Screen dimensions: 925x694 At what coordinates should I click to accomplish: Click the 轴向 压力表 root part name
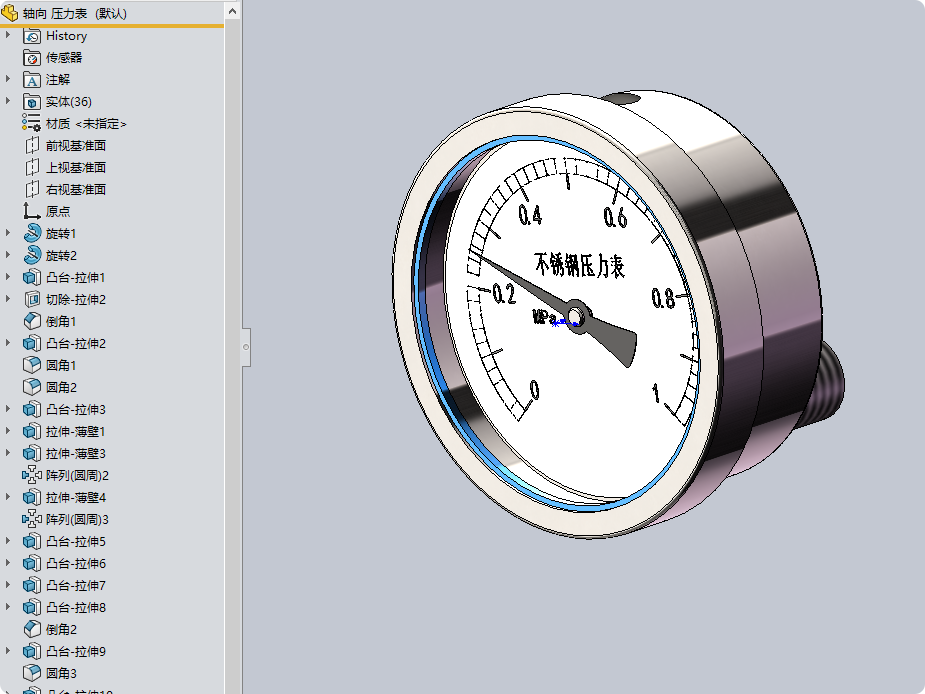click(74, 13)
